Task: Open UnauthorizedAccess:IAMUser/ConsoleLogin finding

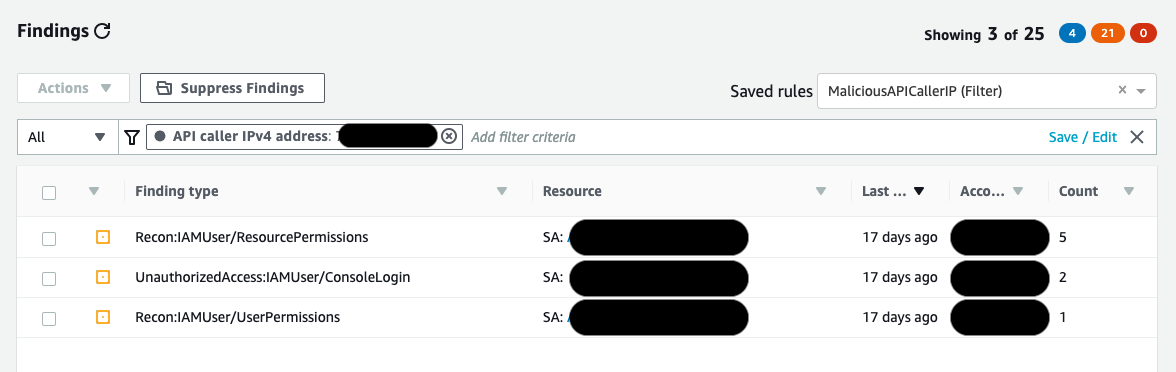Action: [273, 278]
